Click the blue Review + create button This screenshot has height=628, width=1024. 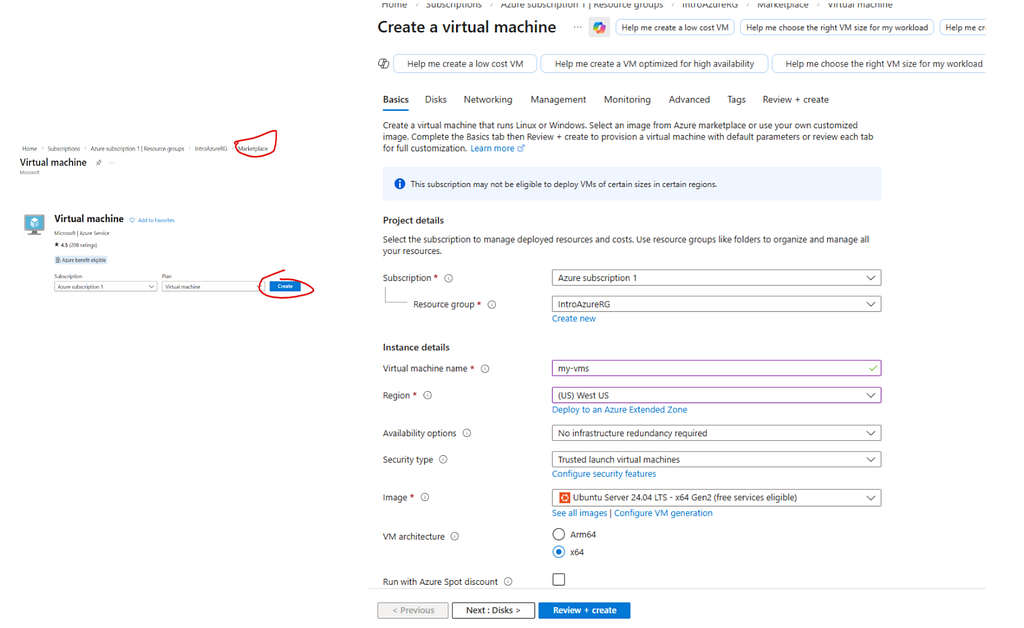(x=584, y=610)
